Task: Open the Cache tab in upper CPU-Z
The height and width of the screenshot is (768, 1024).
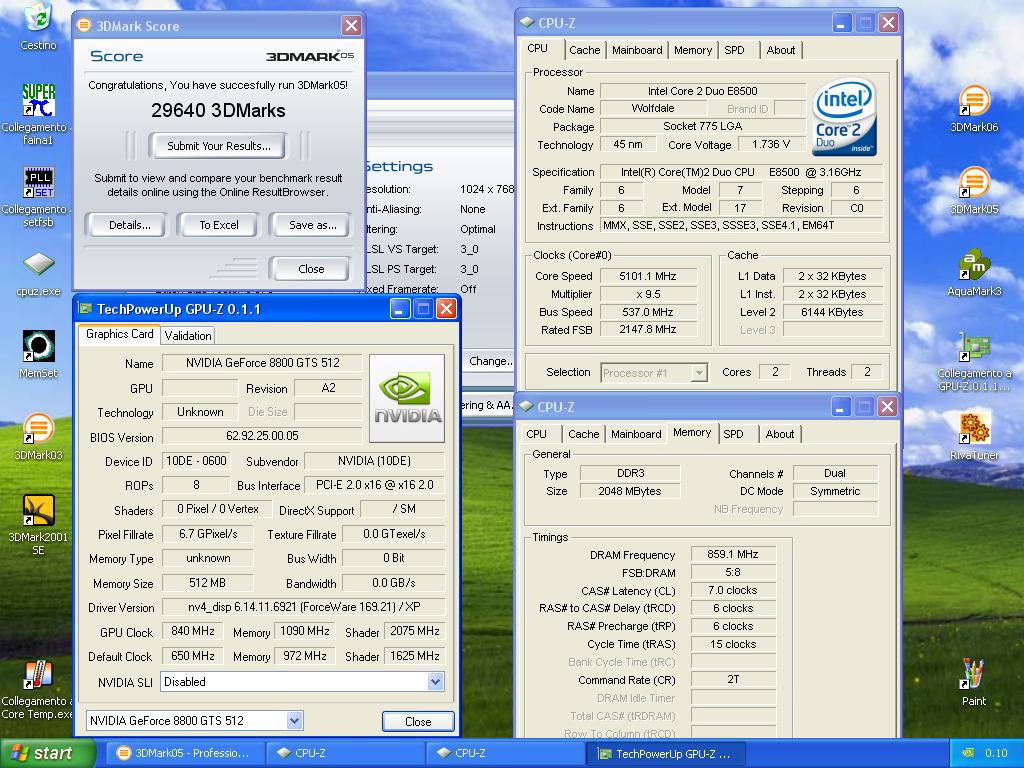Action: 584,50
